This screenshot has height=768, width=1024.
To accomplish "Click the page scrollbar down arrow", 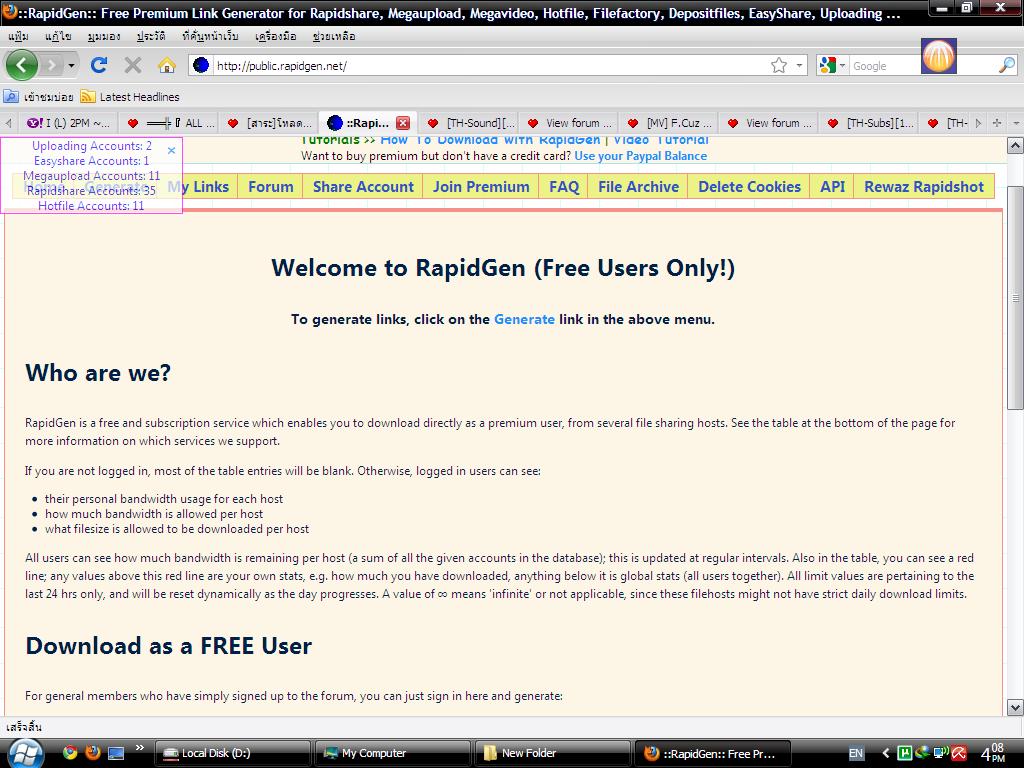I will pos(1015,707).
